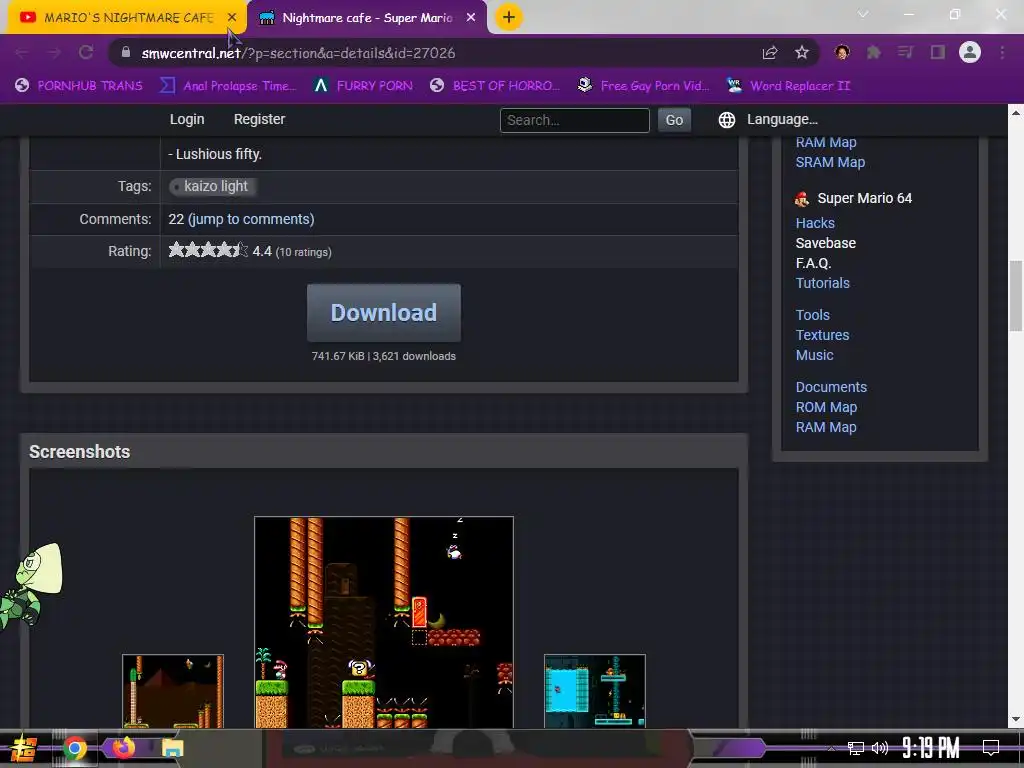
Task: Open the Language selector
Action: 782,120
